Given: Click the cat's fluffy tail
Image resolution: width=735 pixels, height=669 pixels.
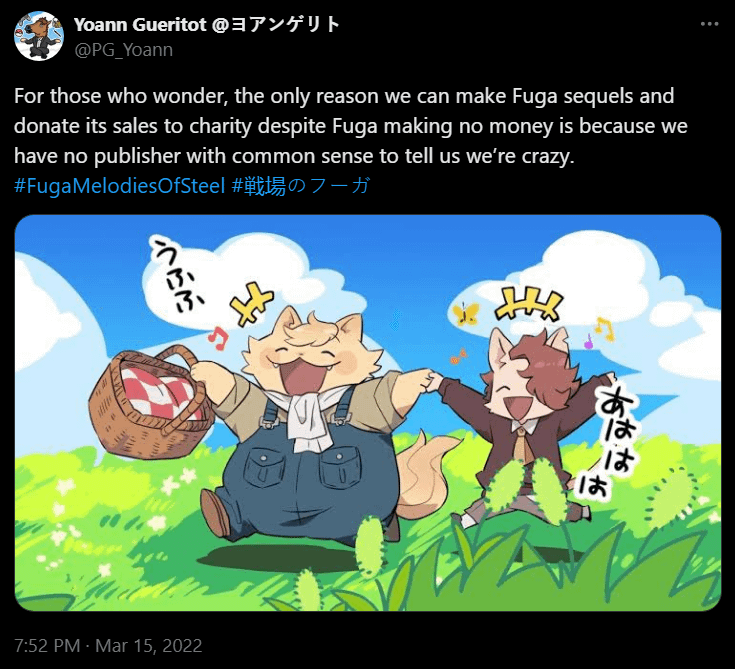Looking at the screenshot, I should coord(423,474).
